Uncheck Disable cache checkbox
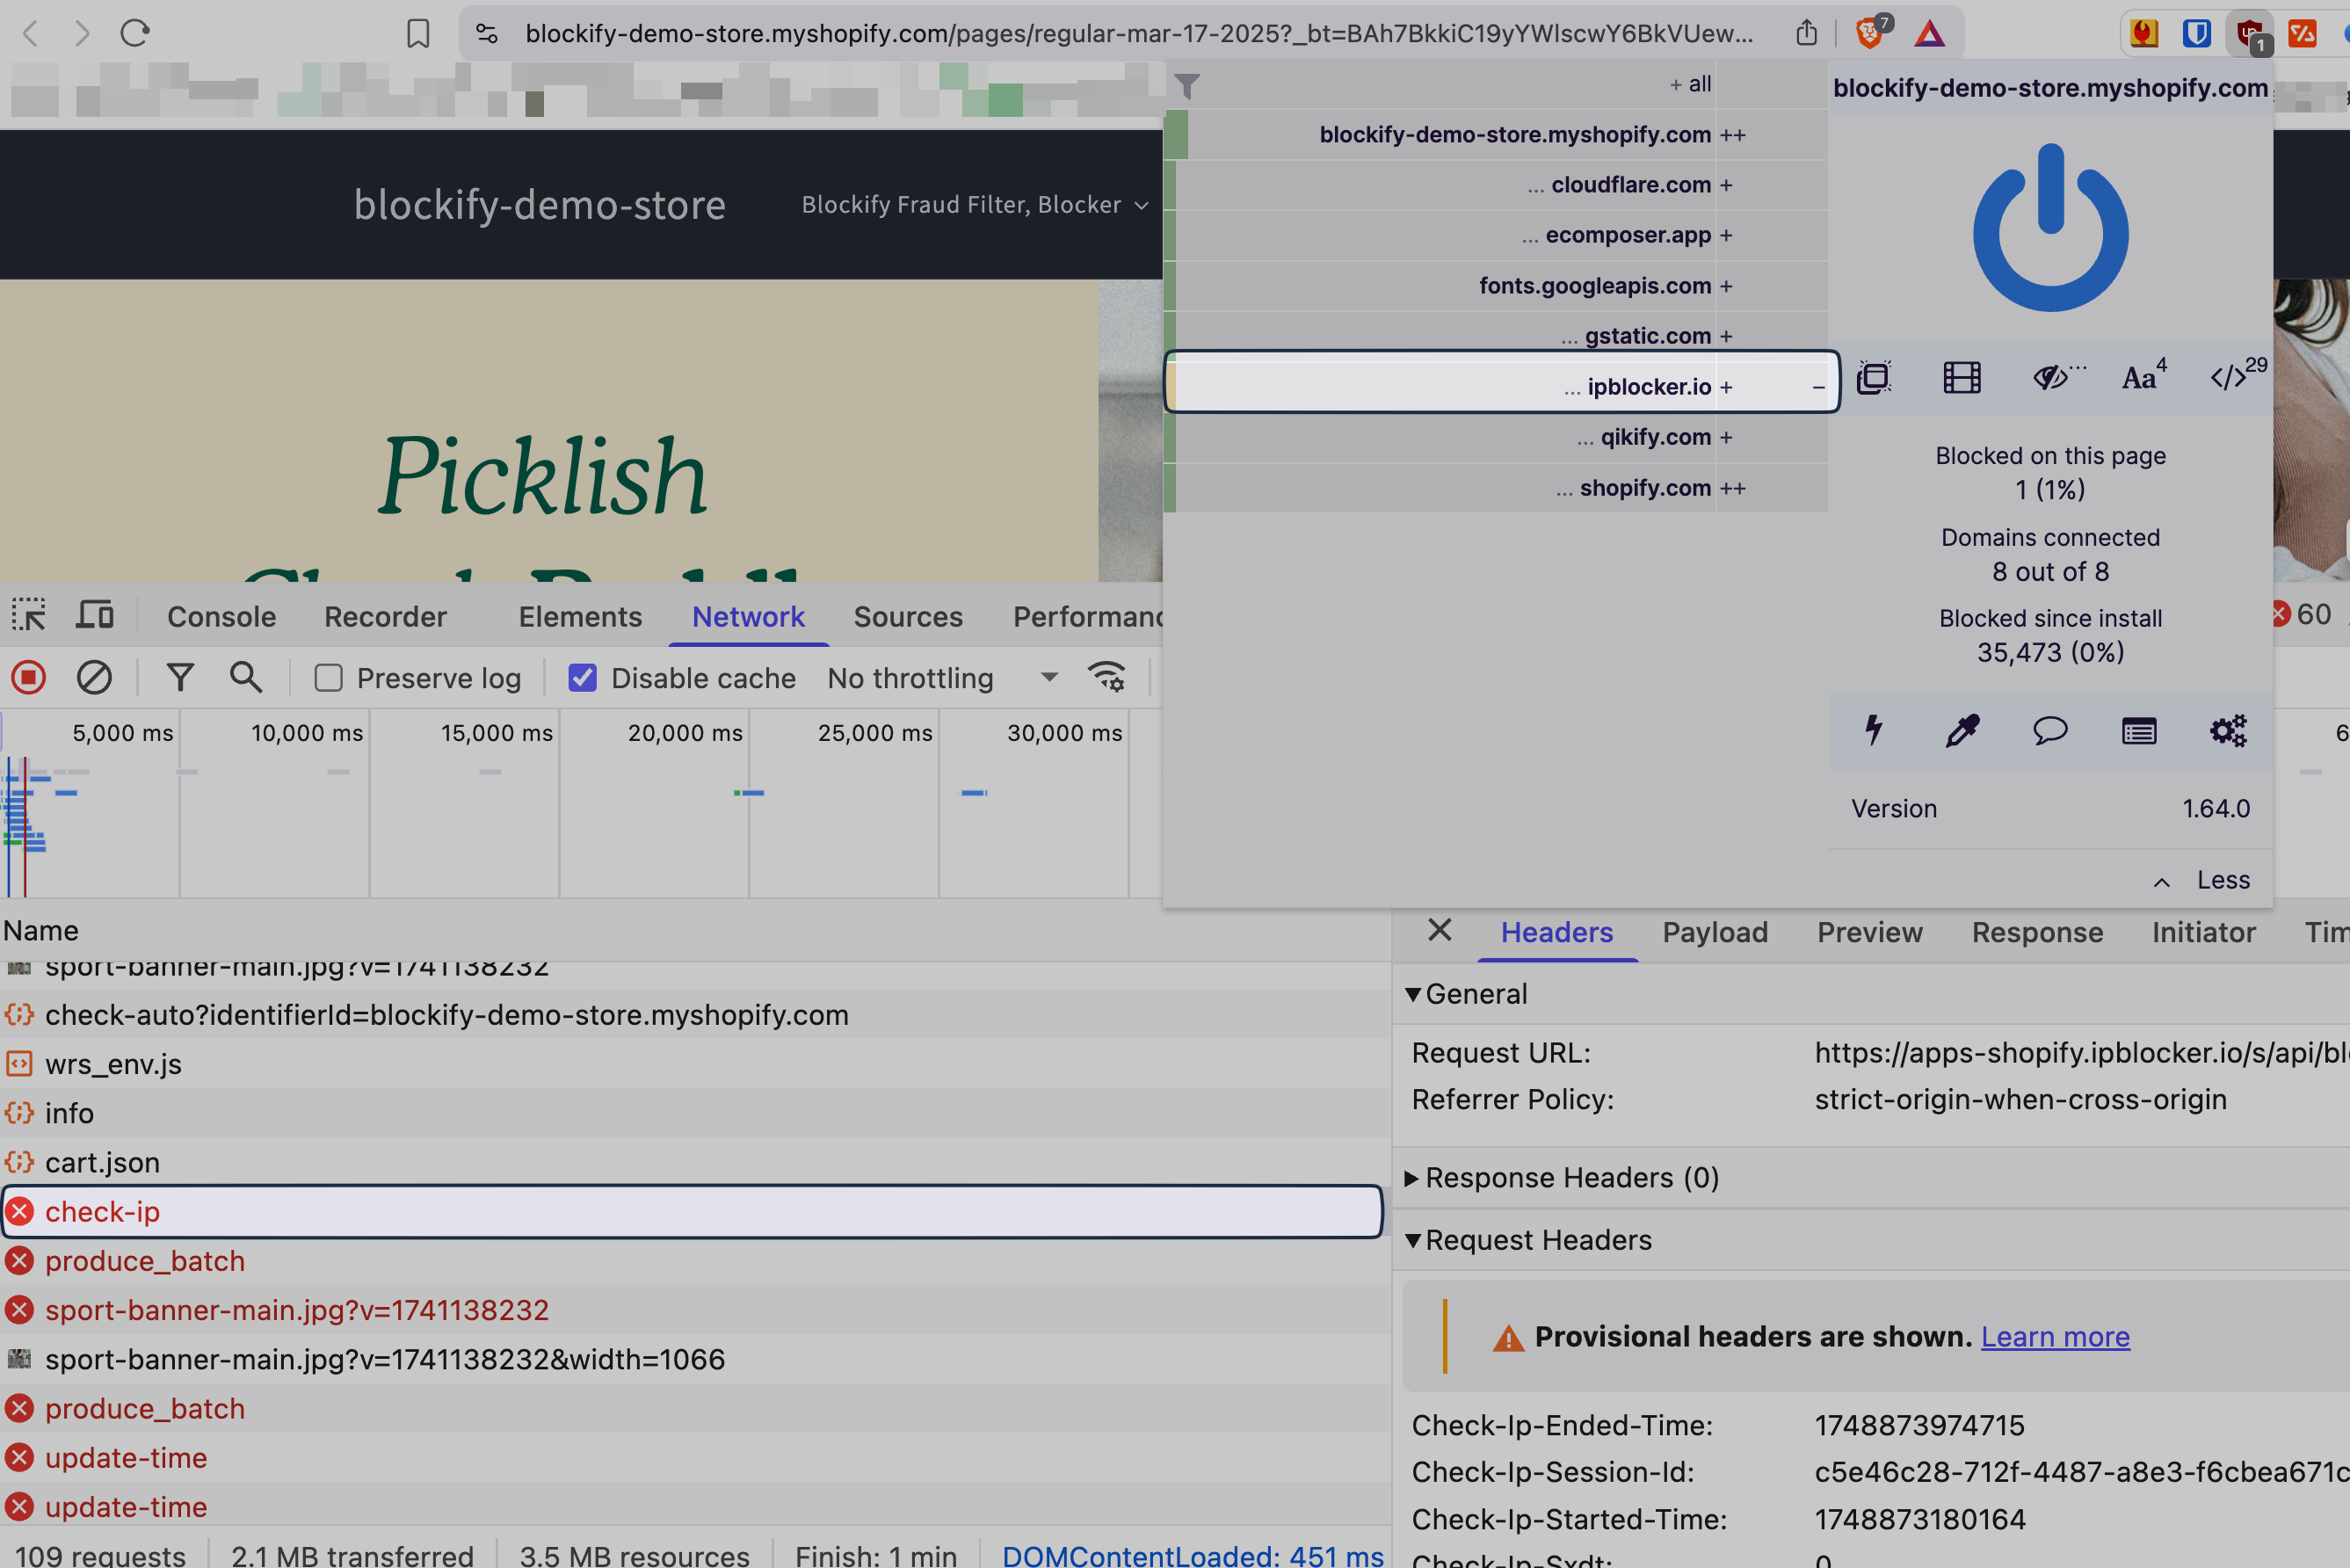Screen dimensions: 2350x1568 (x=582, y=678)
